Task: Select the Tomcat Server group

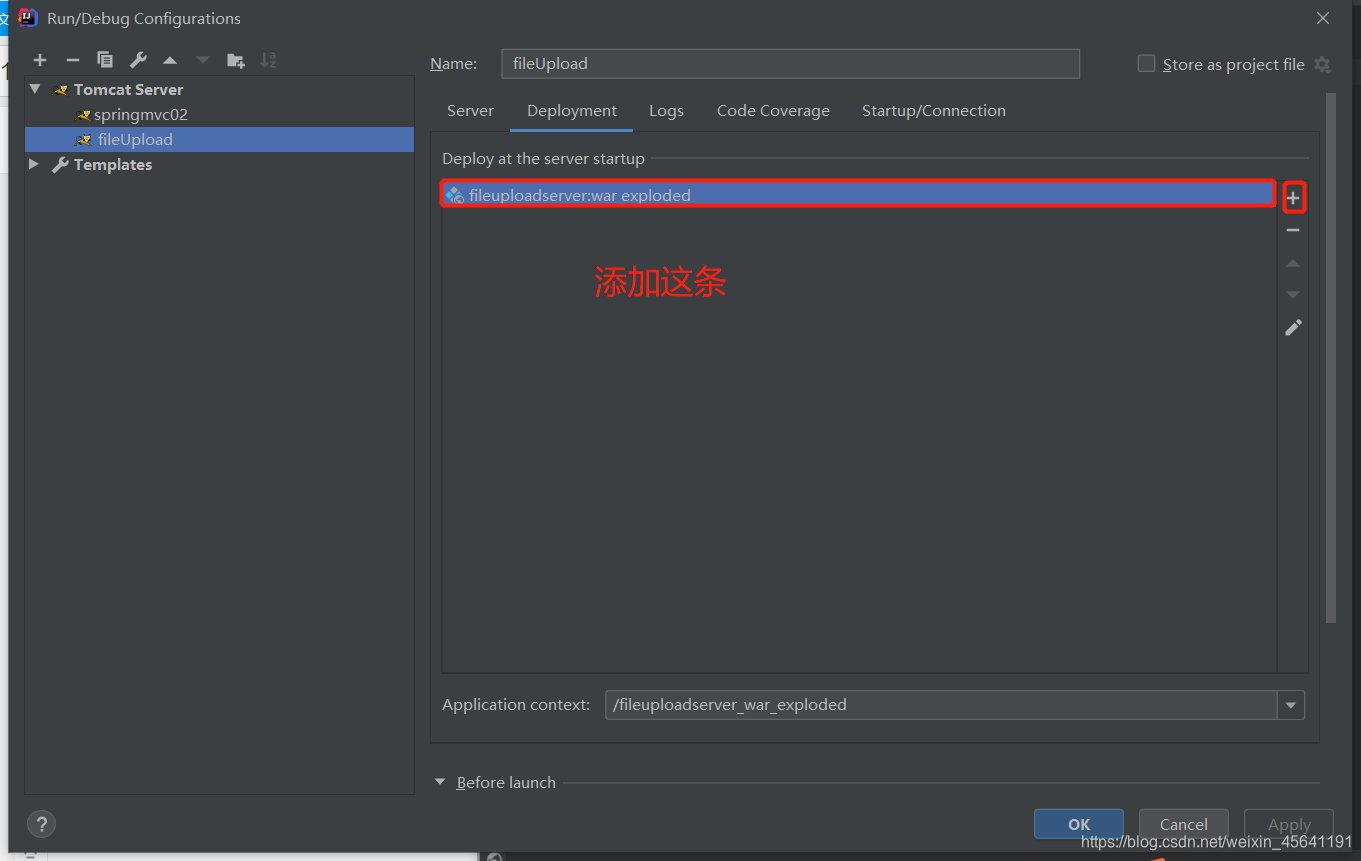Action: pyautogui.click(x=219, y=89)
